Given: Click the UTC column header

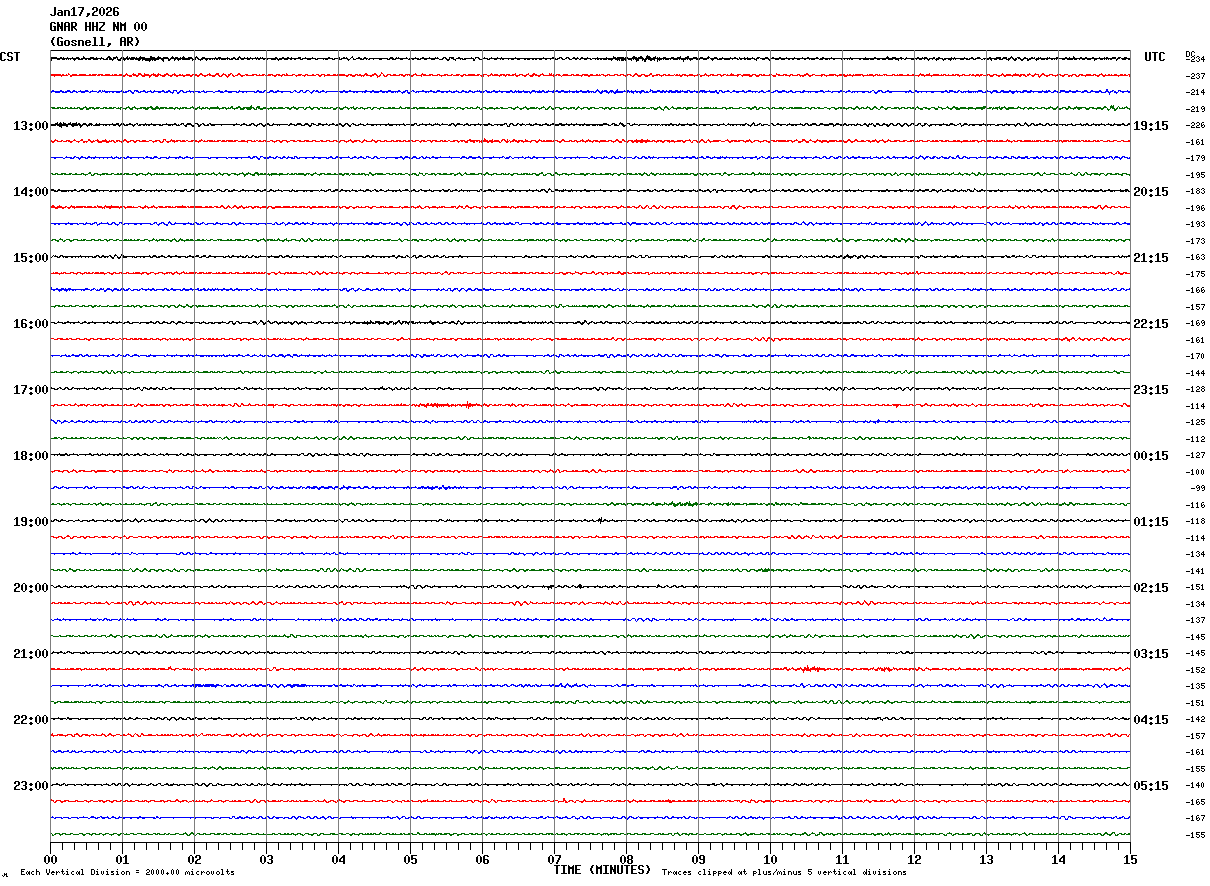Looking at the screenshot, I should tap(1155, 57).
